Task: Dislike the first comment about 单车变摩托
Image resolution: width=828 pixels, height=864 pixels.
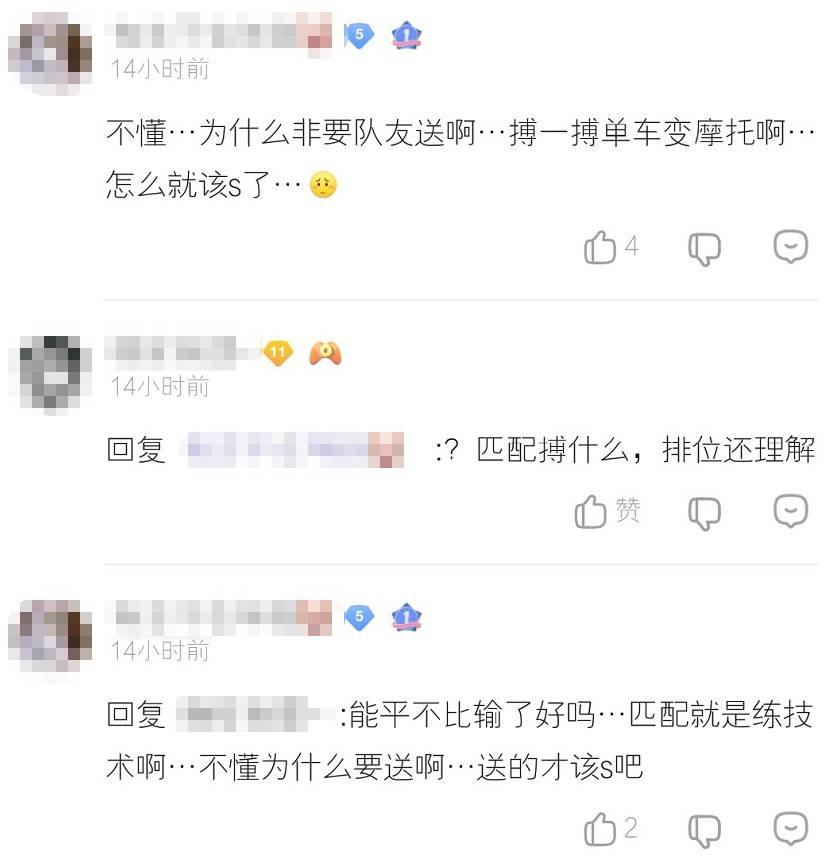Action: click(x=705, y=249)
